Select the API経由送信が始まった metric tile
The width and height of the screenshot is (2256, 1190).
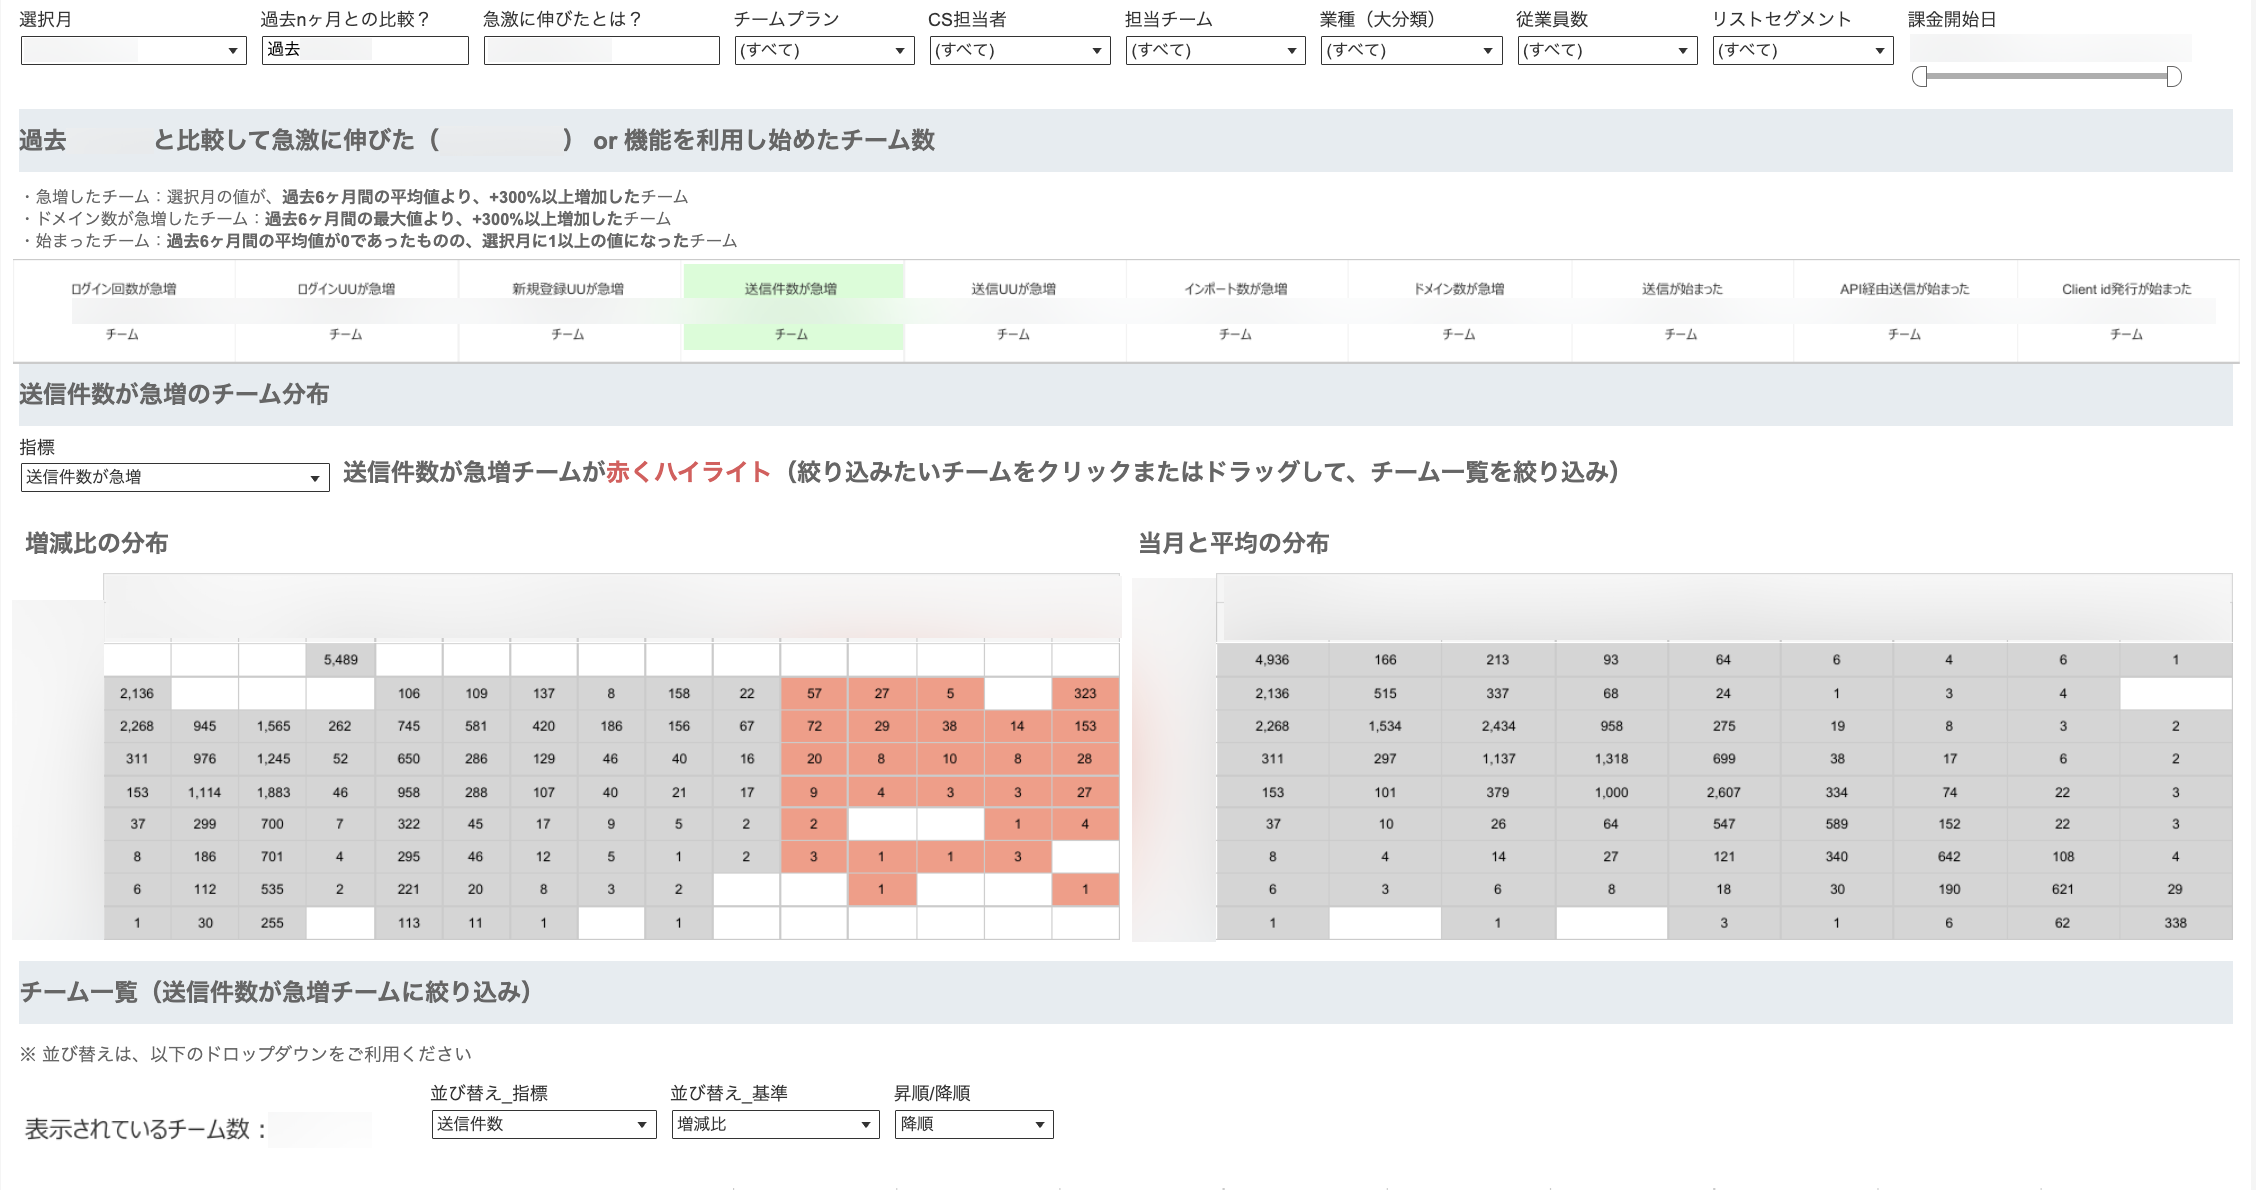(x=1902, y=310)
